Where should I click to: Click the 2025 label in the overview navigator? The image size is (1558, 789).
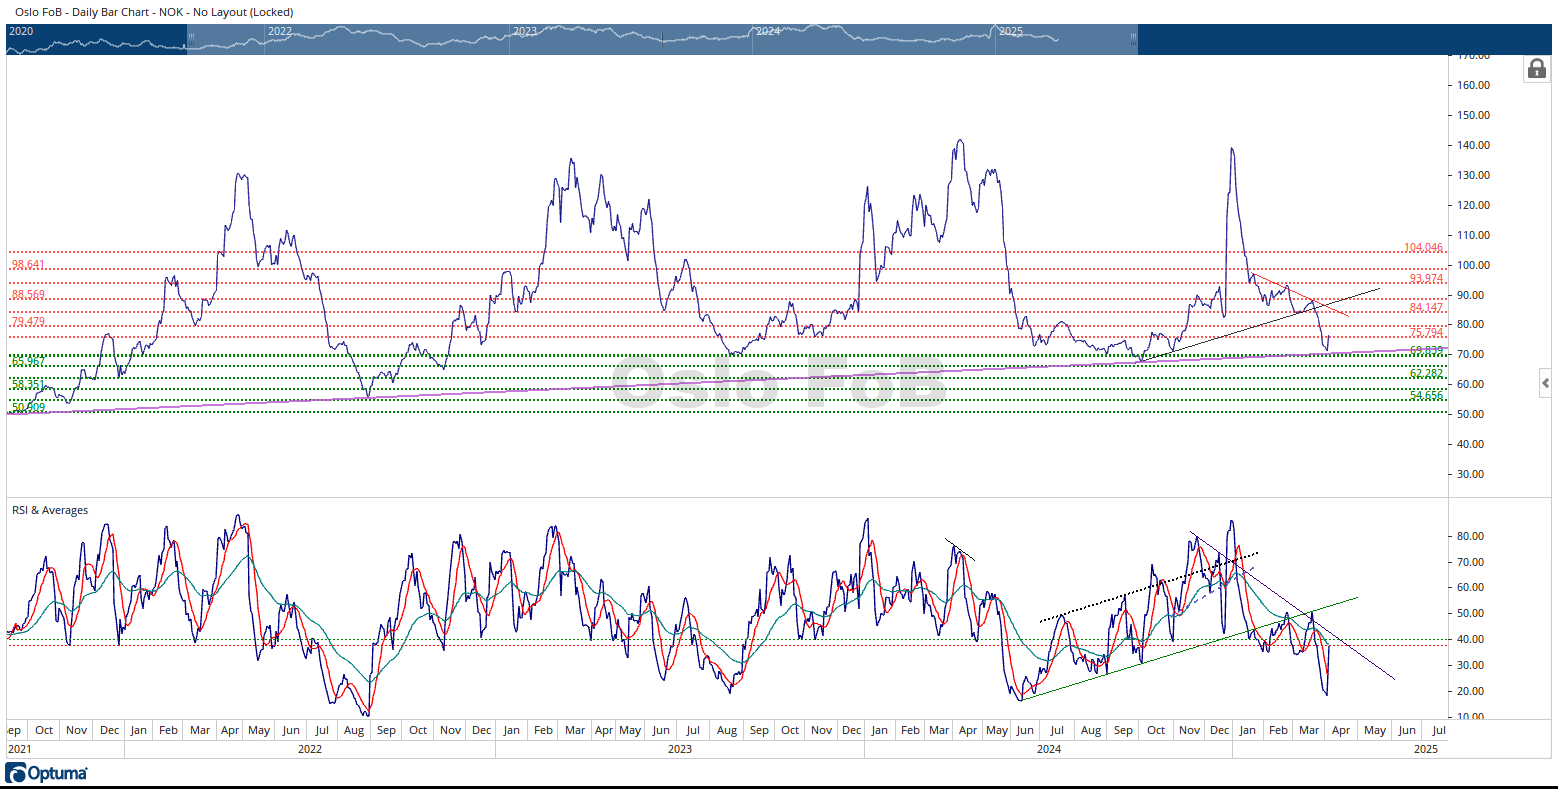click(x=1011, y=32)
